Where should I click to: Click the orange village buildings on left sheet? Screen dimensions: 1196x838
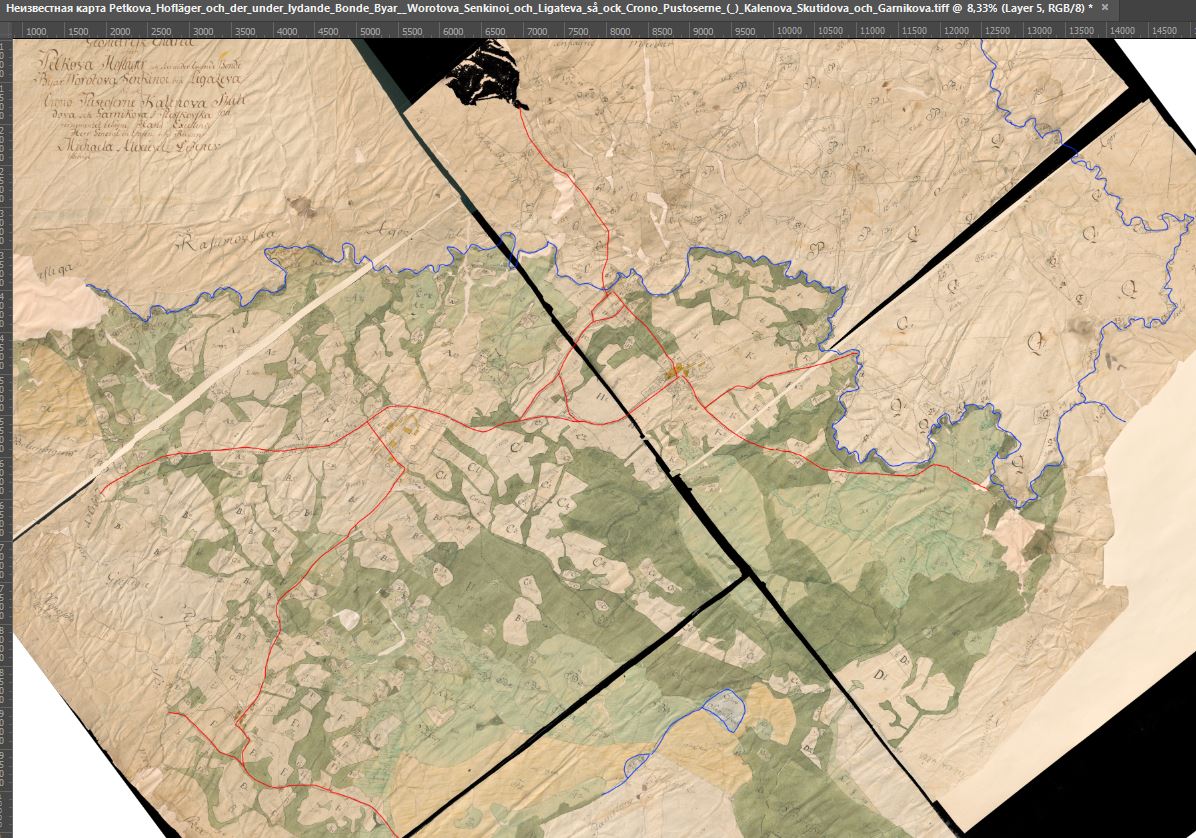(x=399, y=433)
